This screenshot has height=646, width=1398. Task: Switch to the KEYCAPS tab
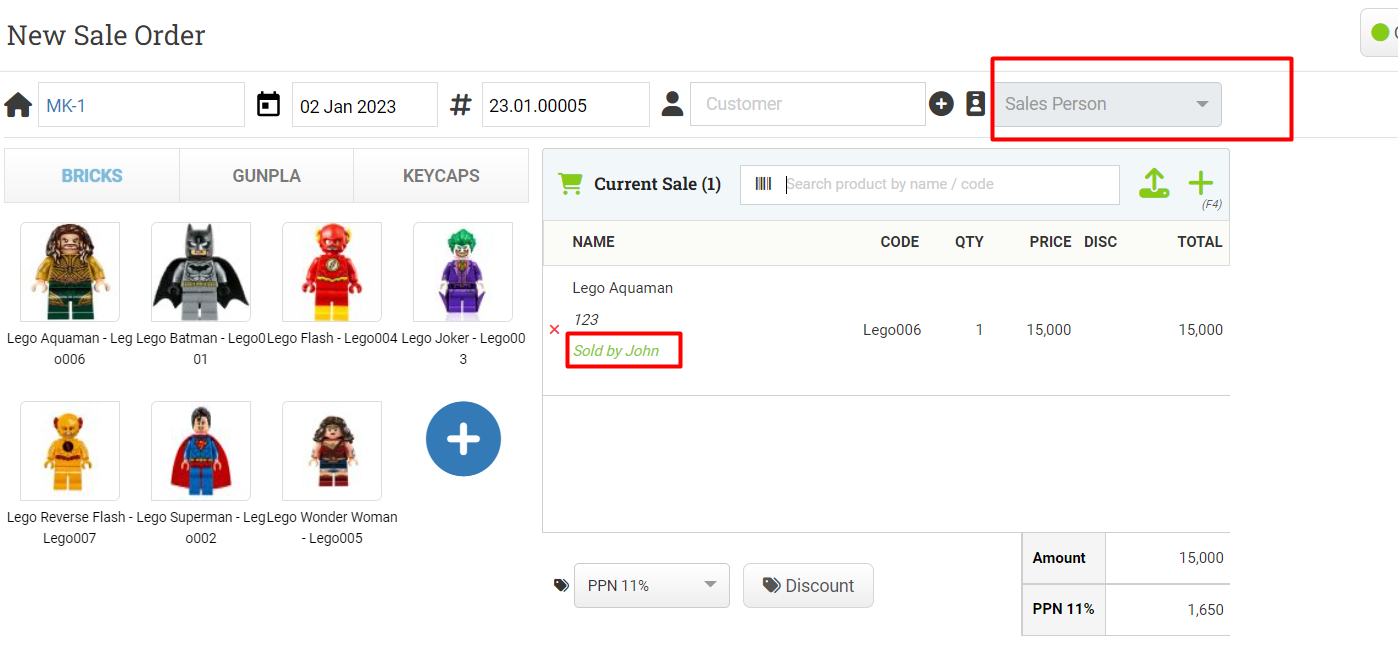tap(441, 176)
